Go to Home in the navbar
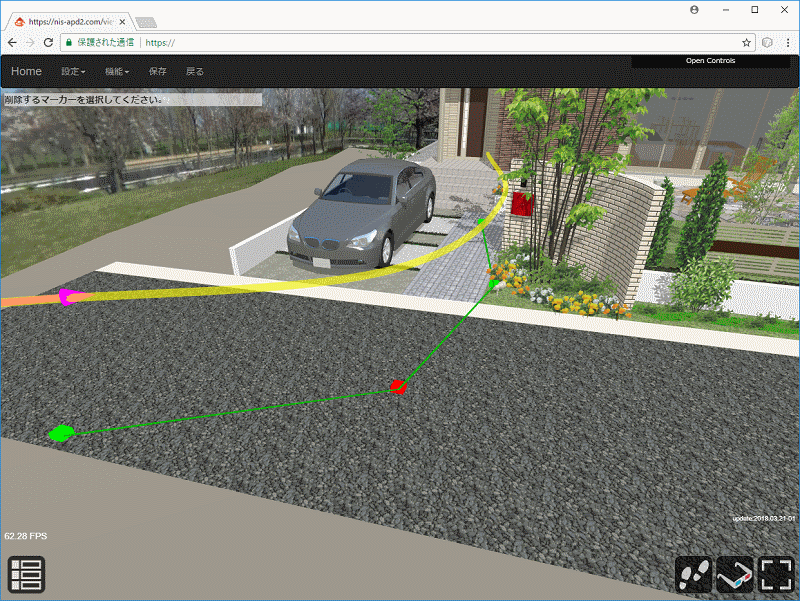The width and height of the screenshot is (800, 601). coord(26,72)
